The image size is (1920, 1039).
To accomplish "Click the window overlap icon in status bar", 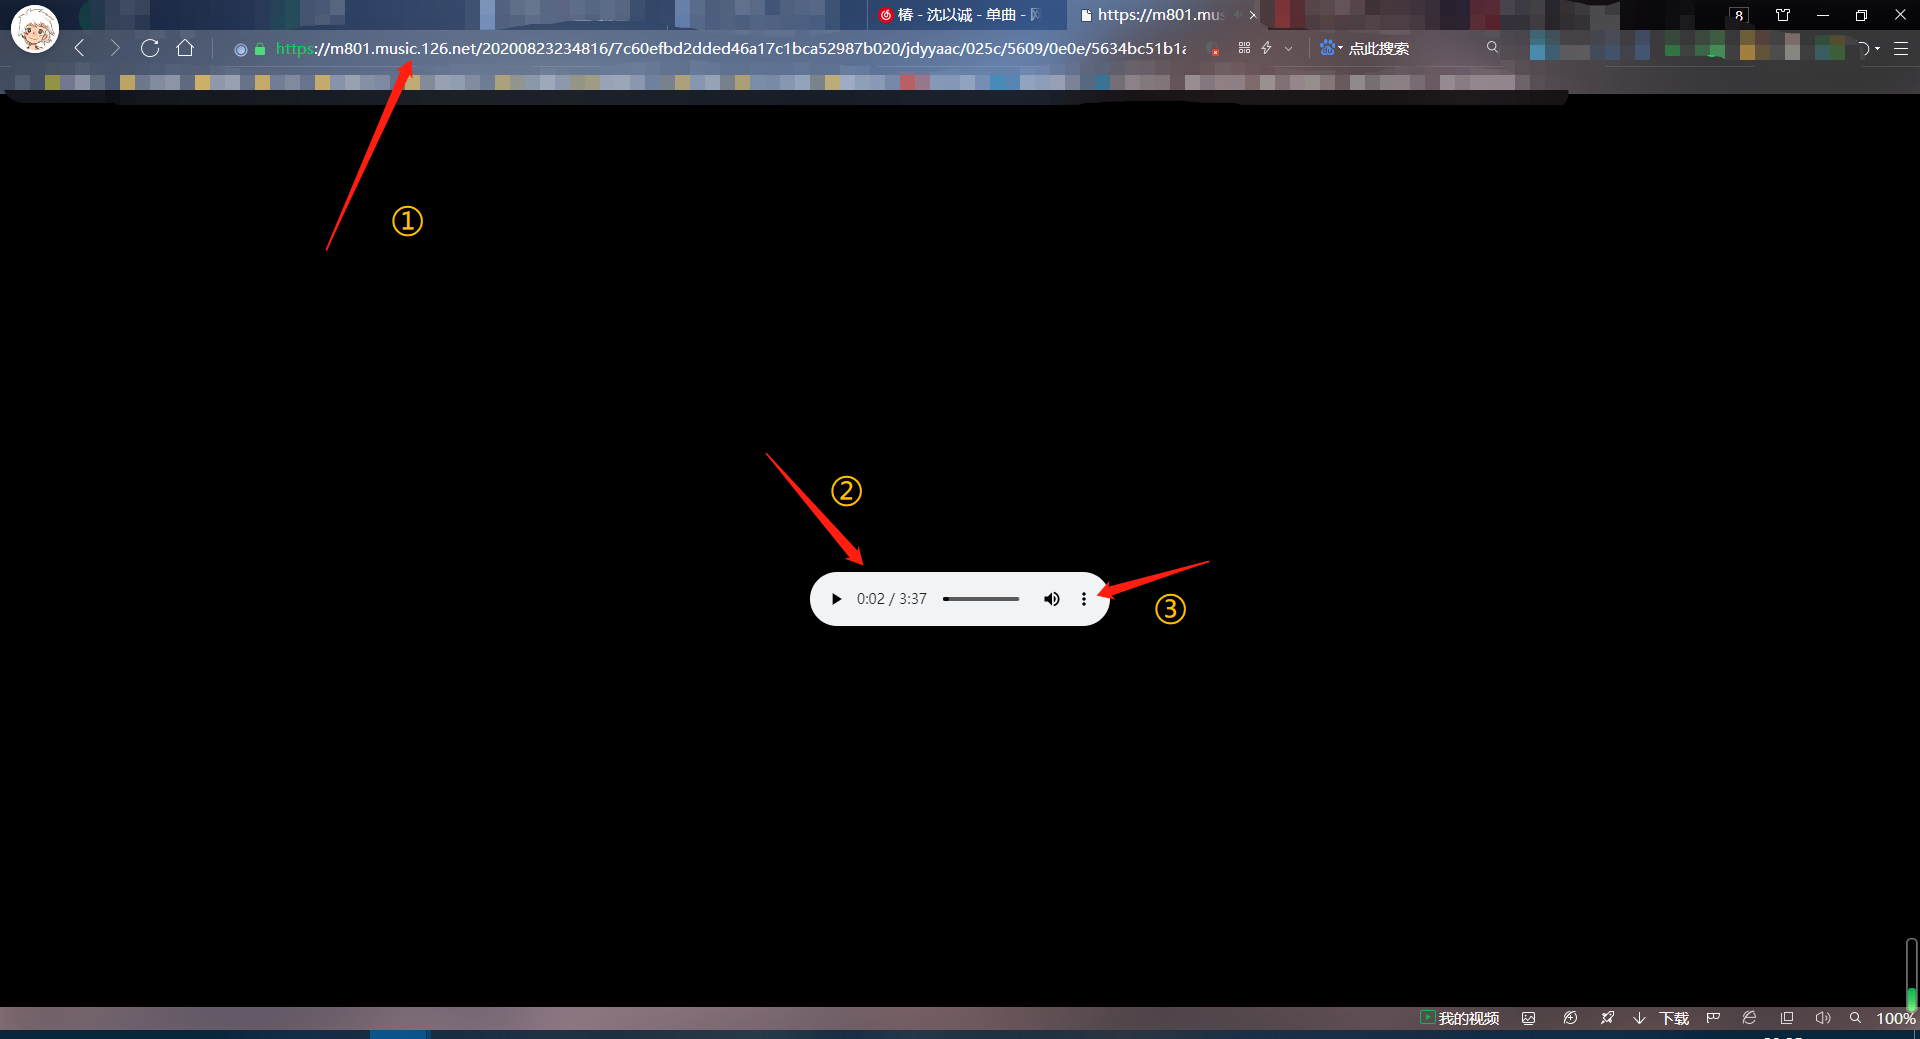I will [1787, 1018].
